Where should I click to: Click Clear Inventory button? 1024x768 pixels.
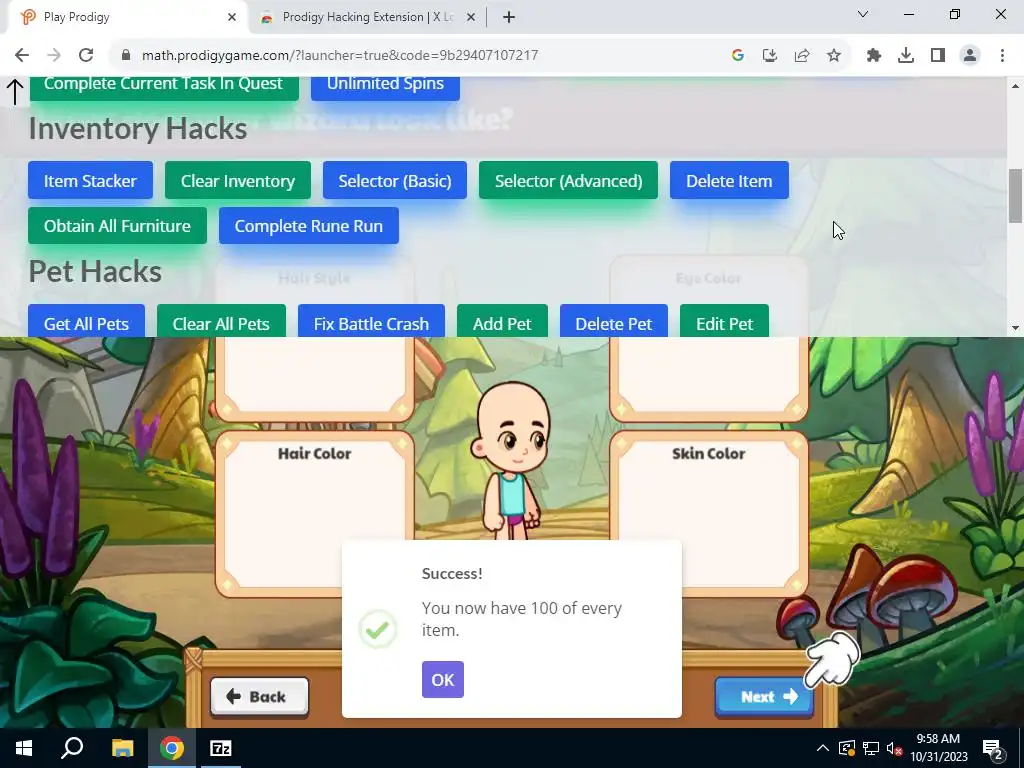[238, 181]
